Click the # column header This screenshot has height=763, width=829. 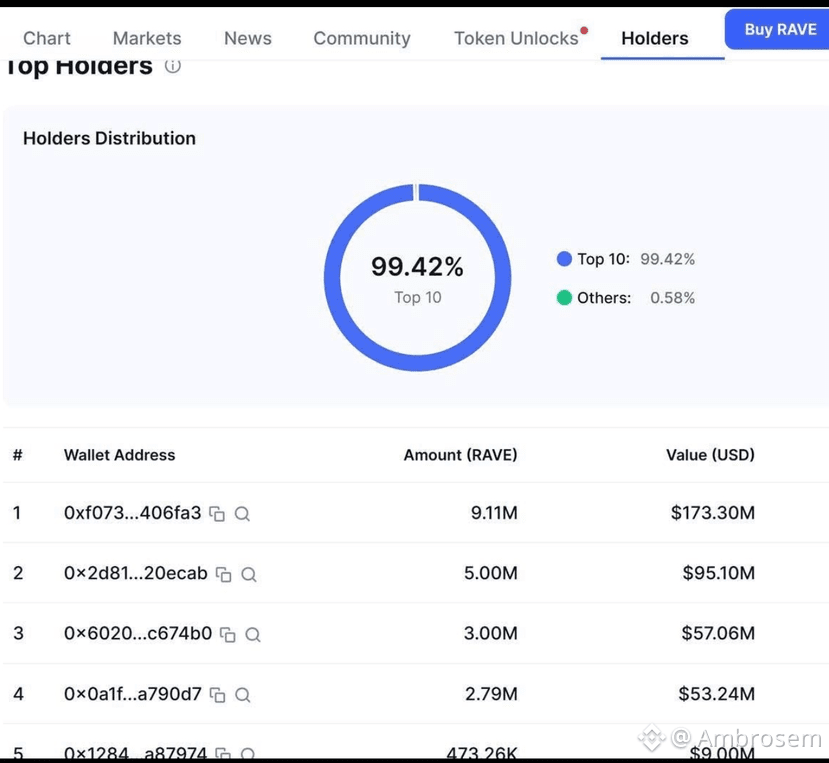tap(17, 455)
